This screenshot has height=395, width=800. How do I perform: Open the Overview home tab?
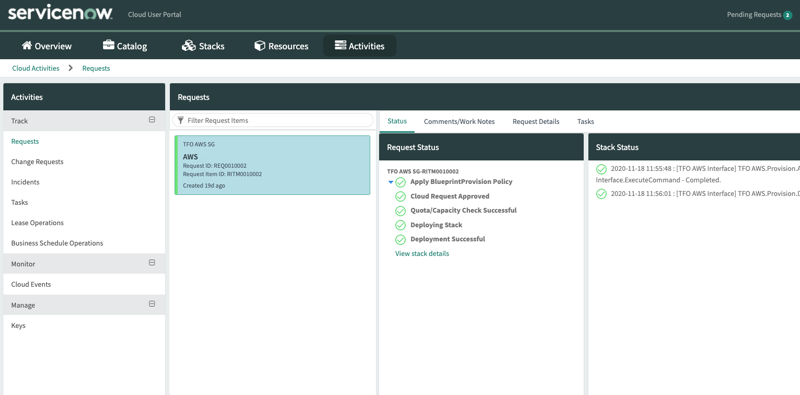[46, 46]
